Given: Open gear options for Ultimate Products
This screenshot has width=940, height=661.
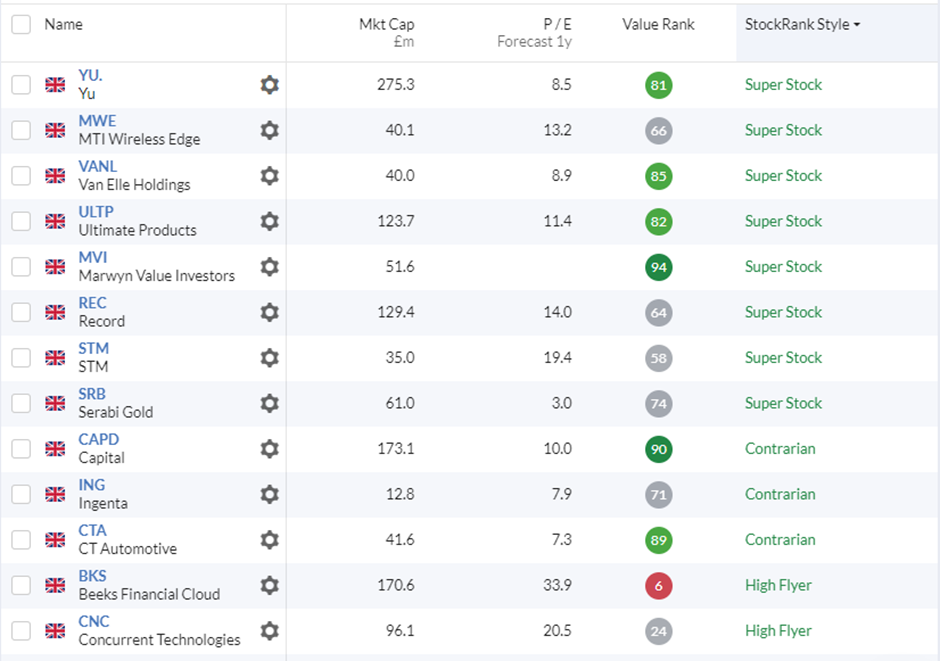Looking at the screenshot, I should pyautogui.click(x=269, y=221).
